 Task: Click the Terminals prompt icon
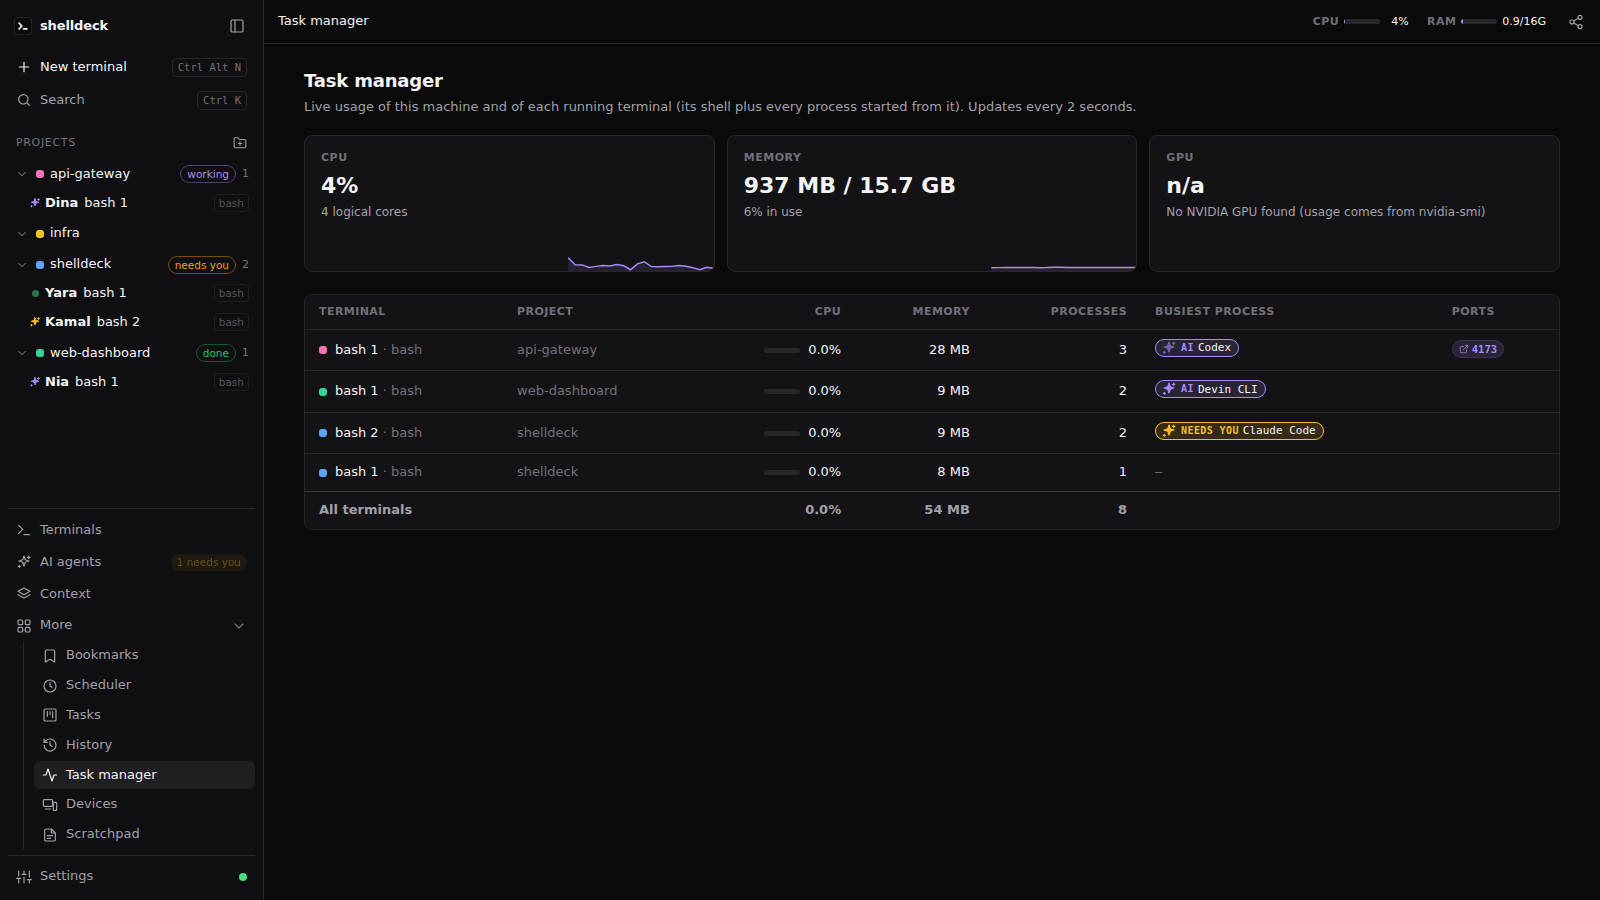[x=24, y=530]
